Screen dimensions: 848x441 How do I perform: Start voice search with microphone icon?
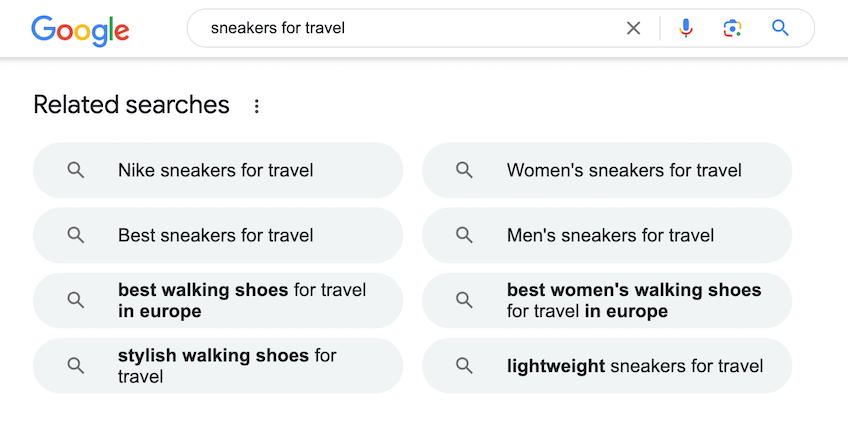click(x=686, y=28)
